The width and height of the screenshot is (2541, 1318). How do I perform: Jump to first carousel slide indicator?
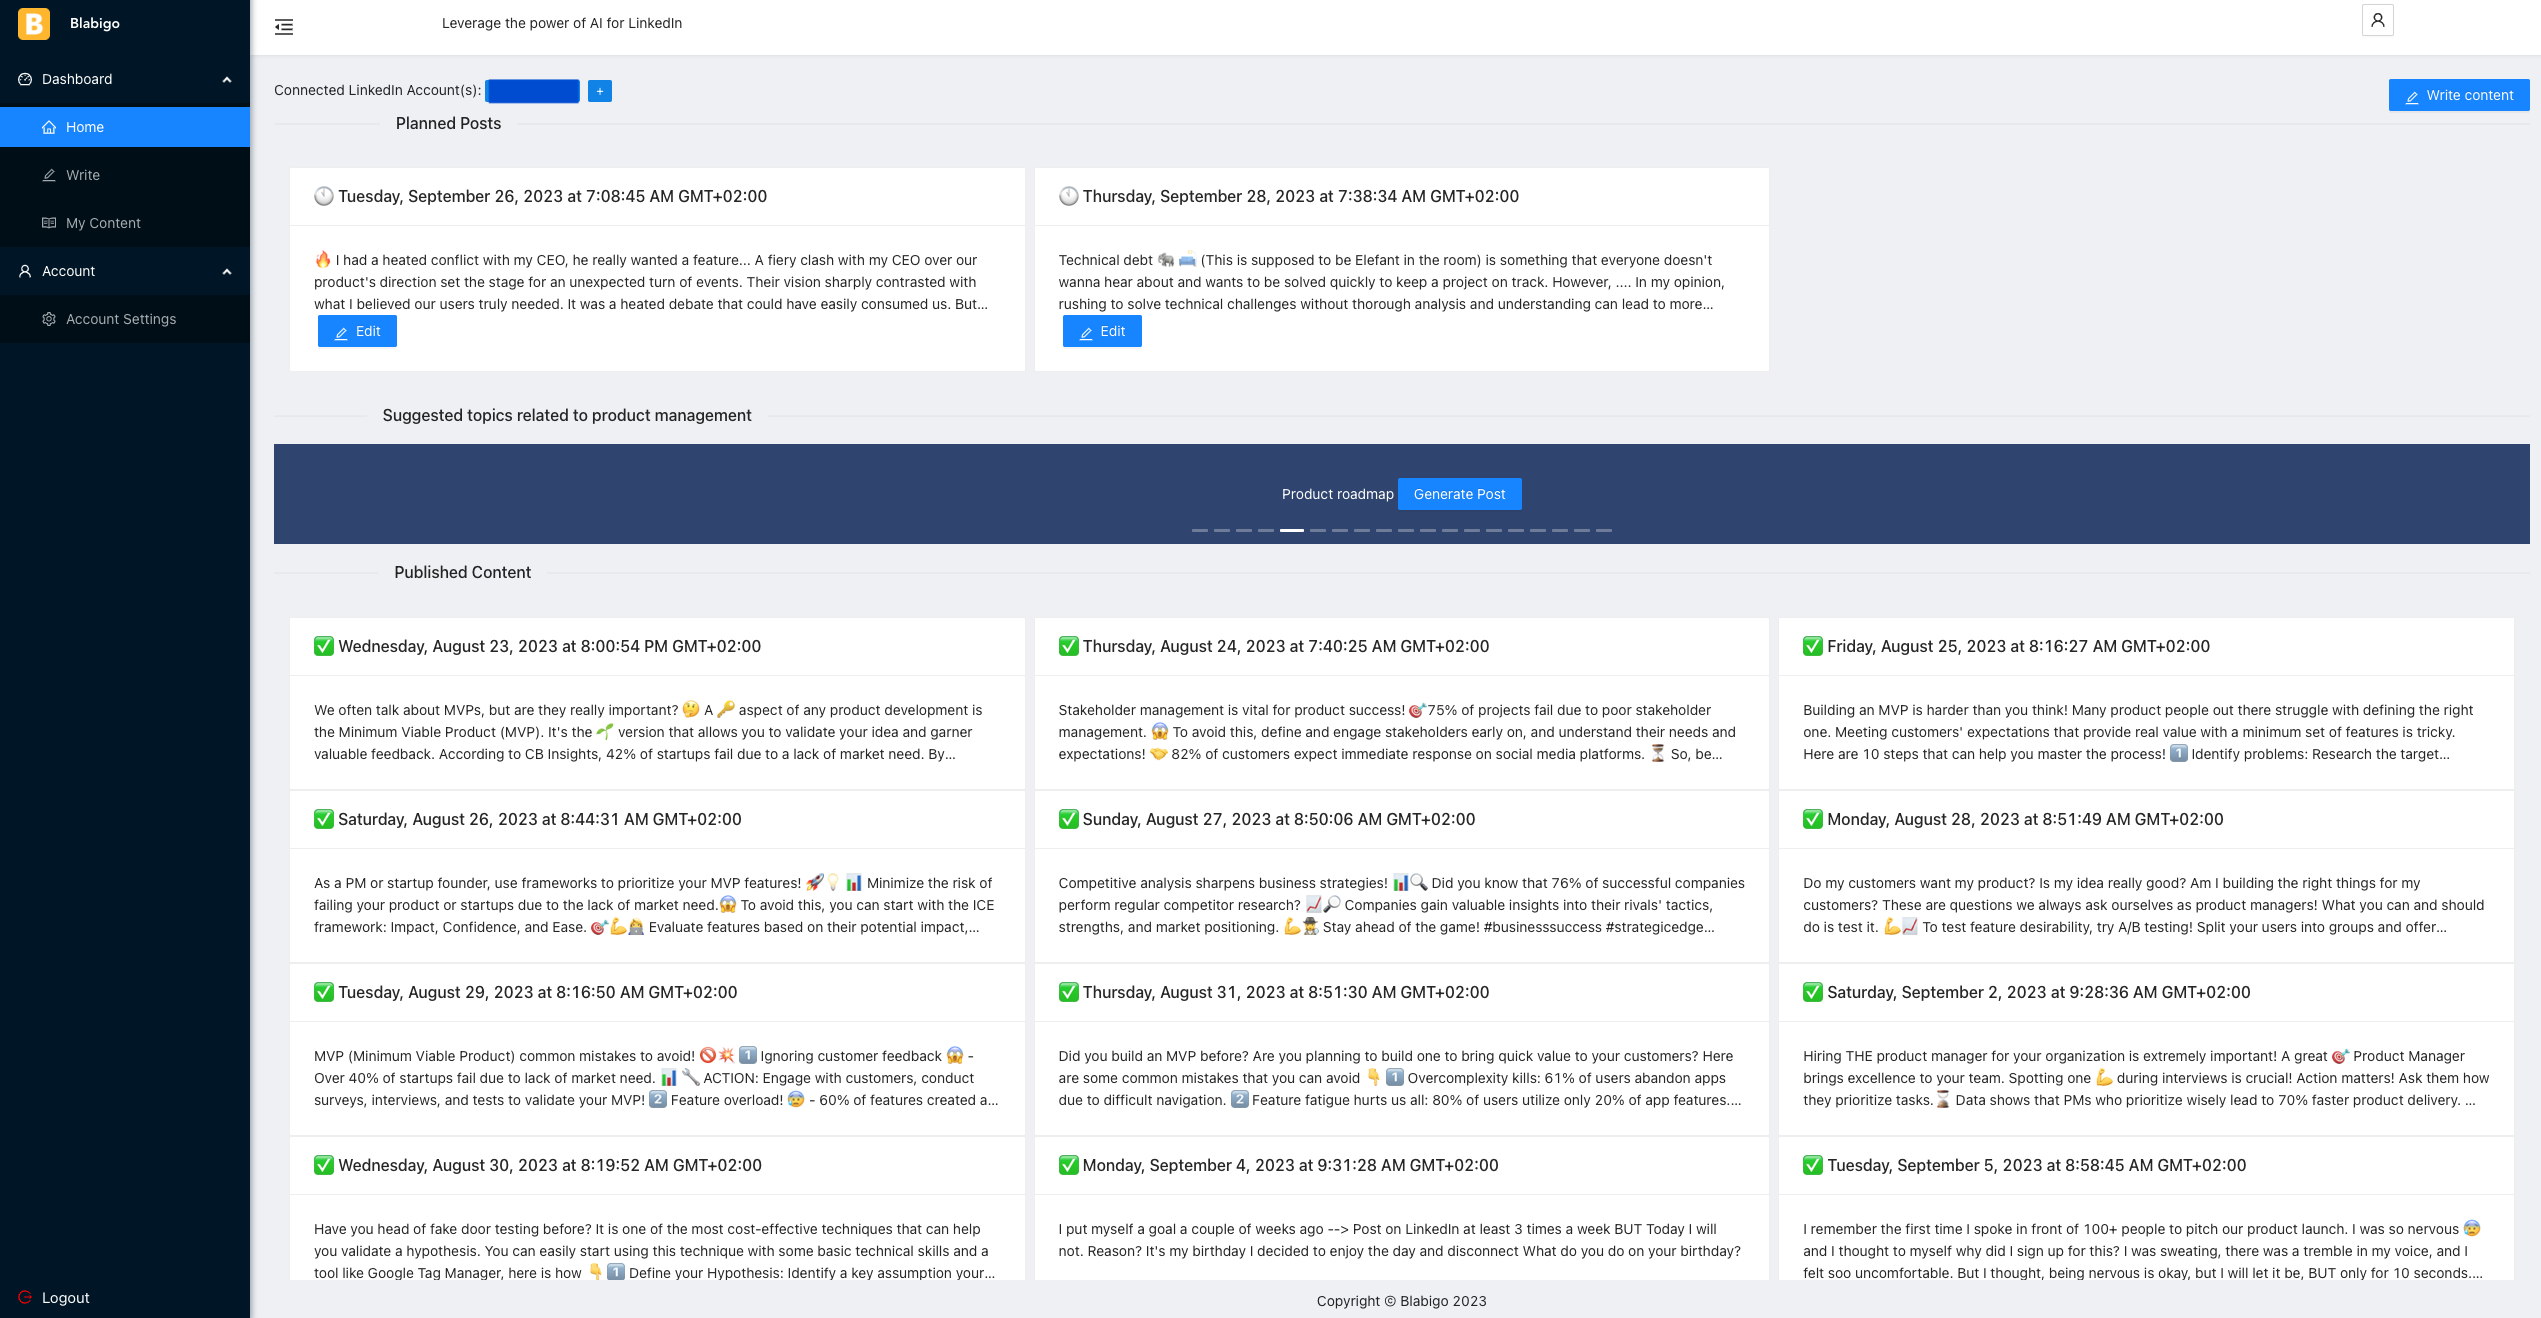tap(1200, 530)
